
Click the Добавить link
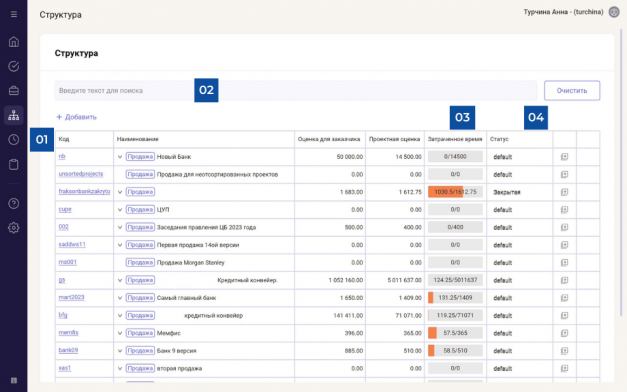tap(76, 117)
